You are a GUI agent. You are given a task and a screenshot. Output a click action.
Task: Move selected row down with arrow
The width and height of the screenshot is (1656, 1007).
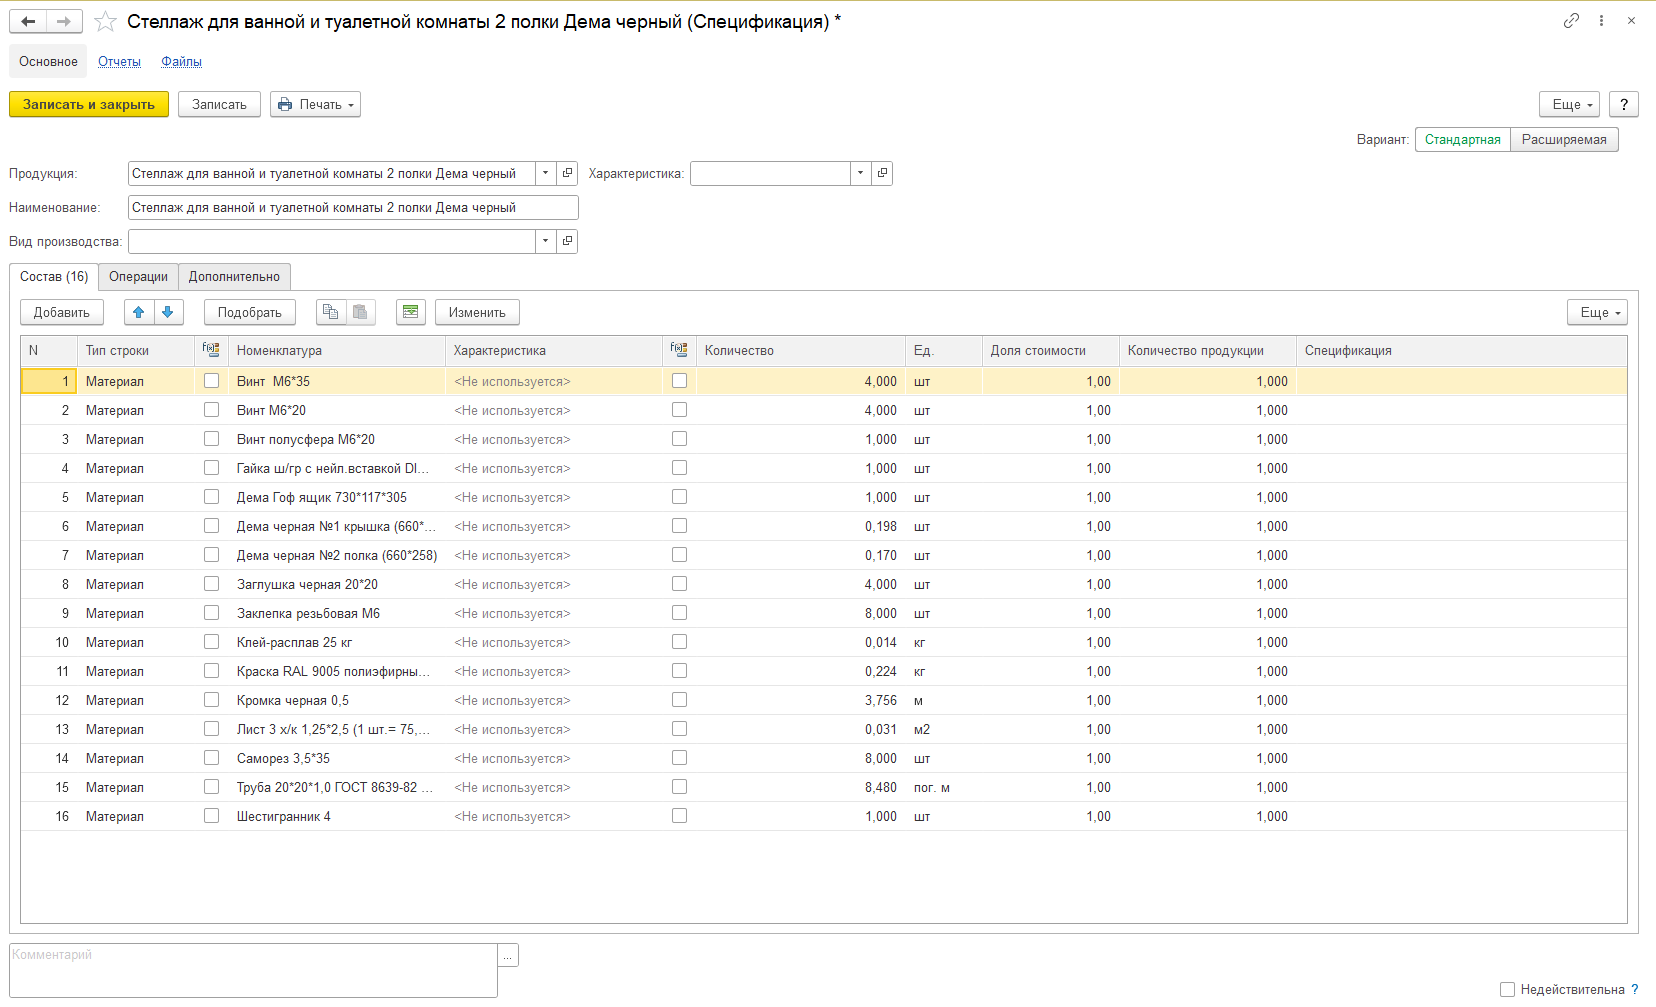(x=168, y=312)
